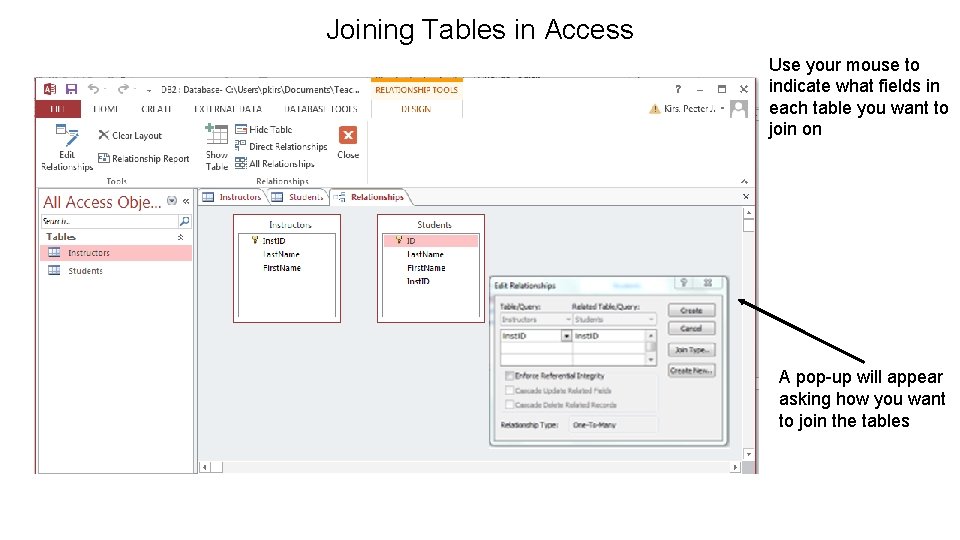Click the search magnifier icon in navigation pane
The image size is (960, 540).
pos(184,221)
